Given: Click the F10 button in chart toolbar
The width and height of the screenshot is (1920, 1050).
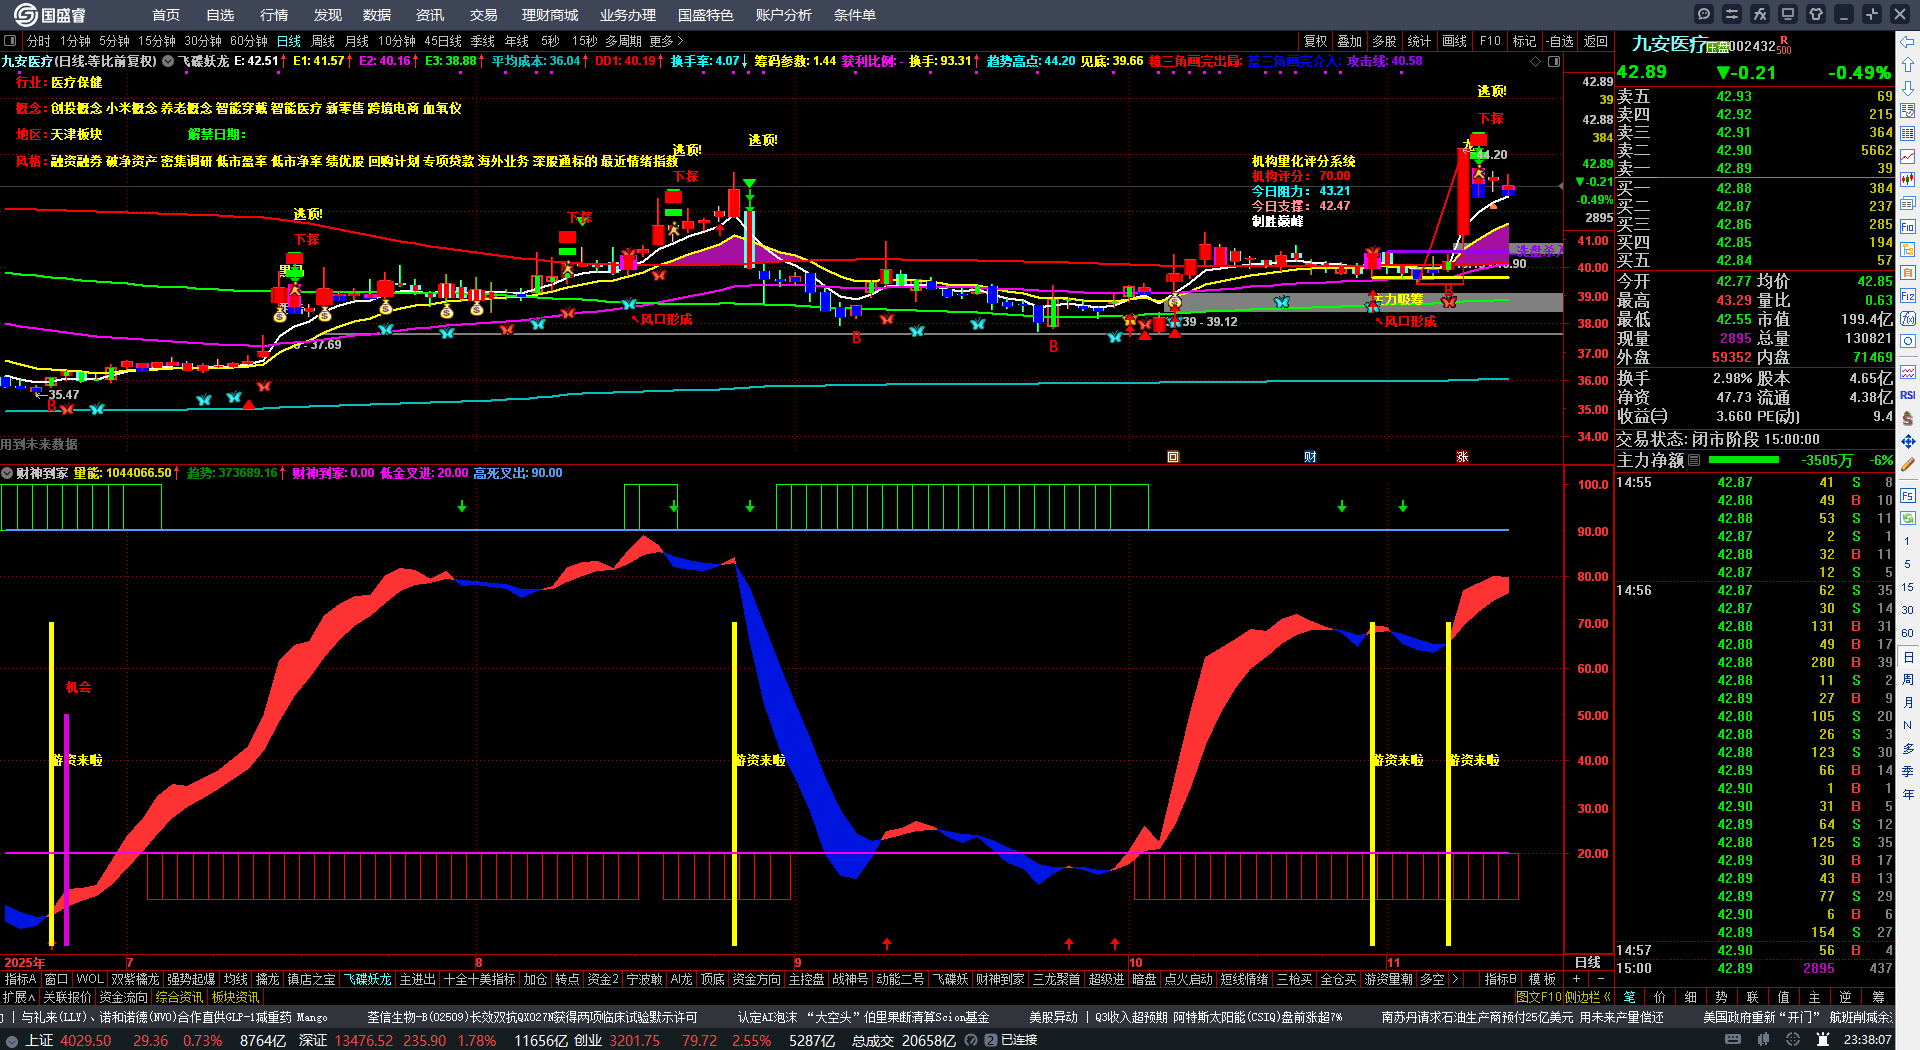Looking at the screenshot, I should click(1490, 41).
